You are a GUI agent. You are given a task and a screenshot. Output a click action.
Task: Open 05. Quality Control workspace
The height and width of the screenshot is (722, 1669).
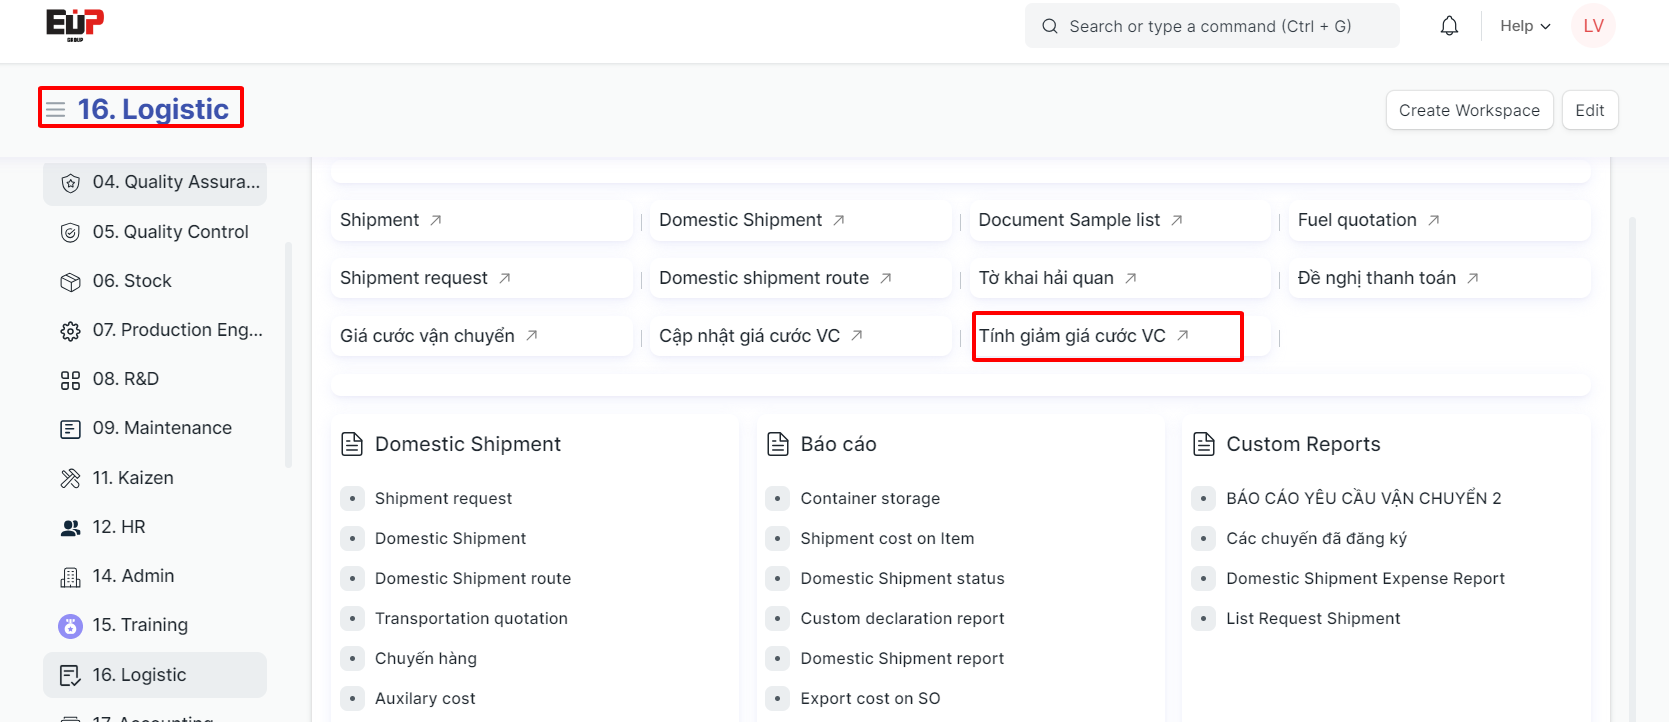[170, 232]
